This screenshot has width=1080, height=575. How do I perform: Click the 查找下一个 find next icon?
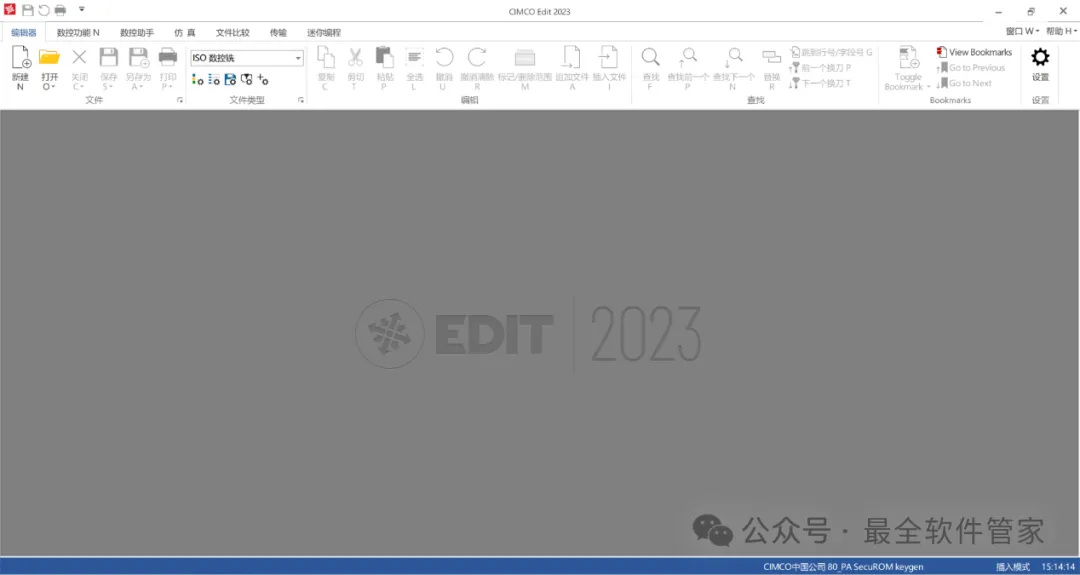click(x=734, y=57)
